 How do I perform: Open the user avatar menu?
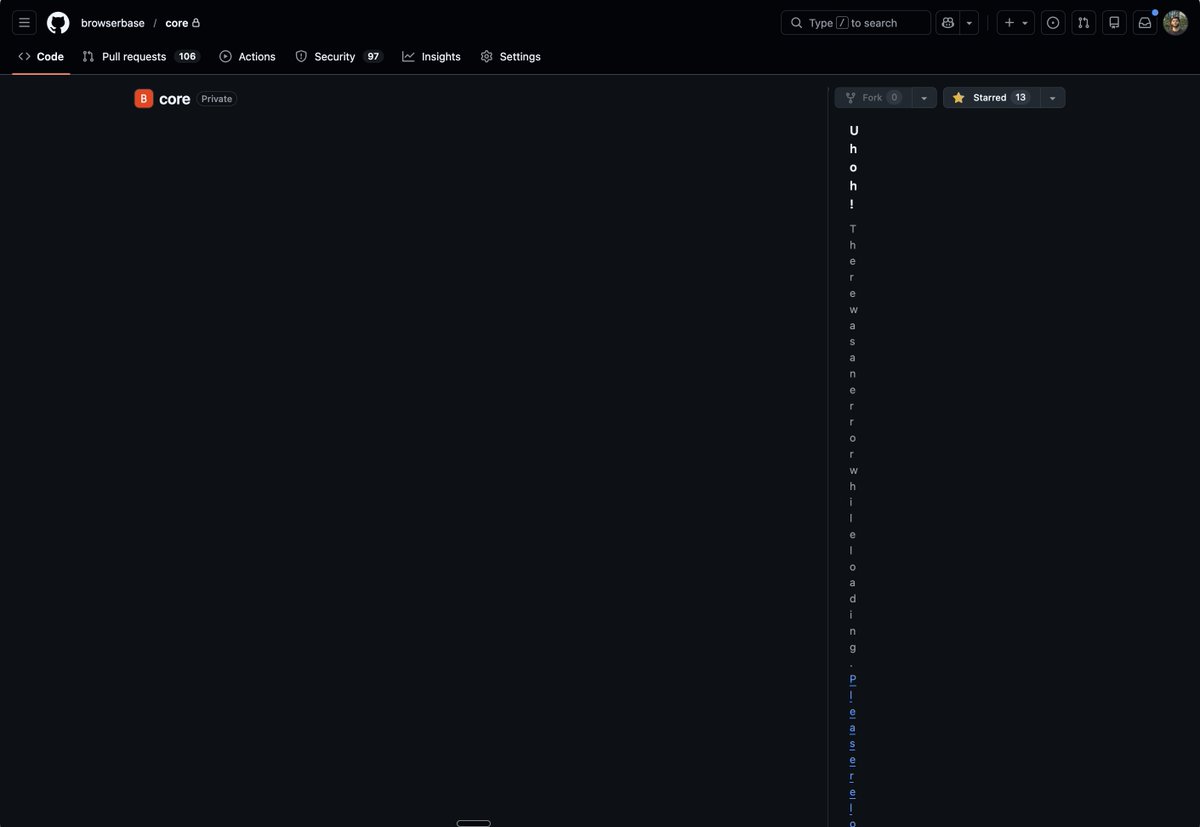1176,23
